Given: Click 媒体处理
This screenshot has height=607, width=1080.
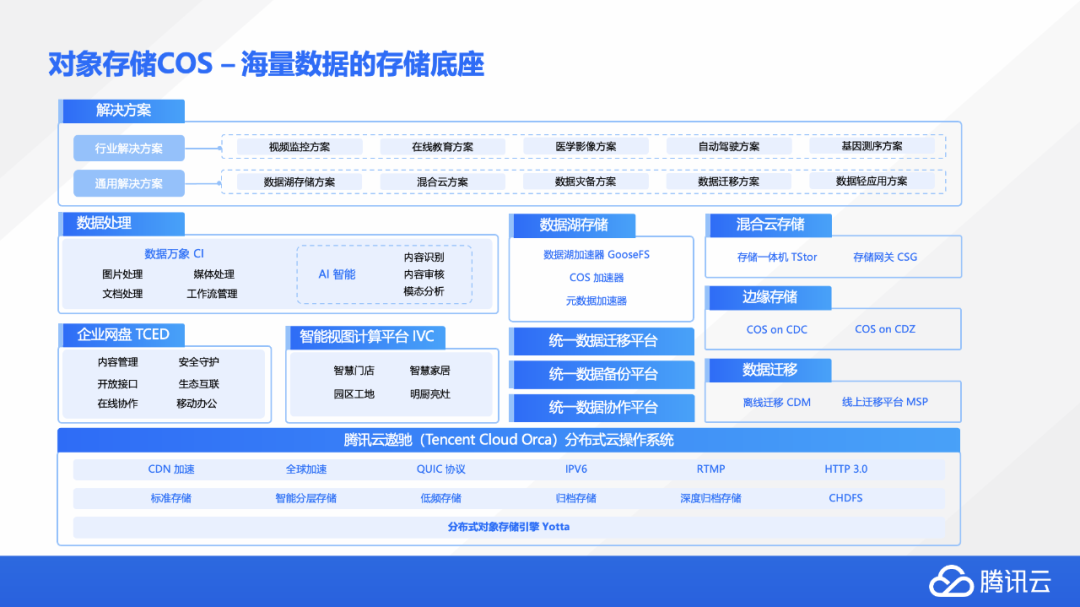Looking at the screenshot, I should 214,274.
